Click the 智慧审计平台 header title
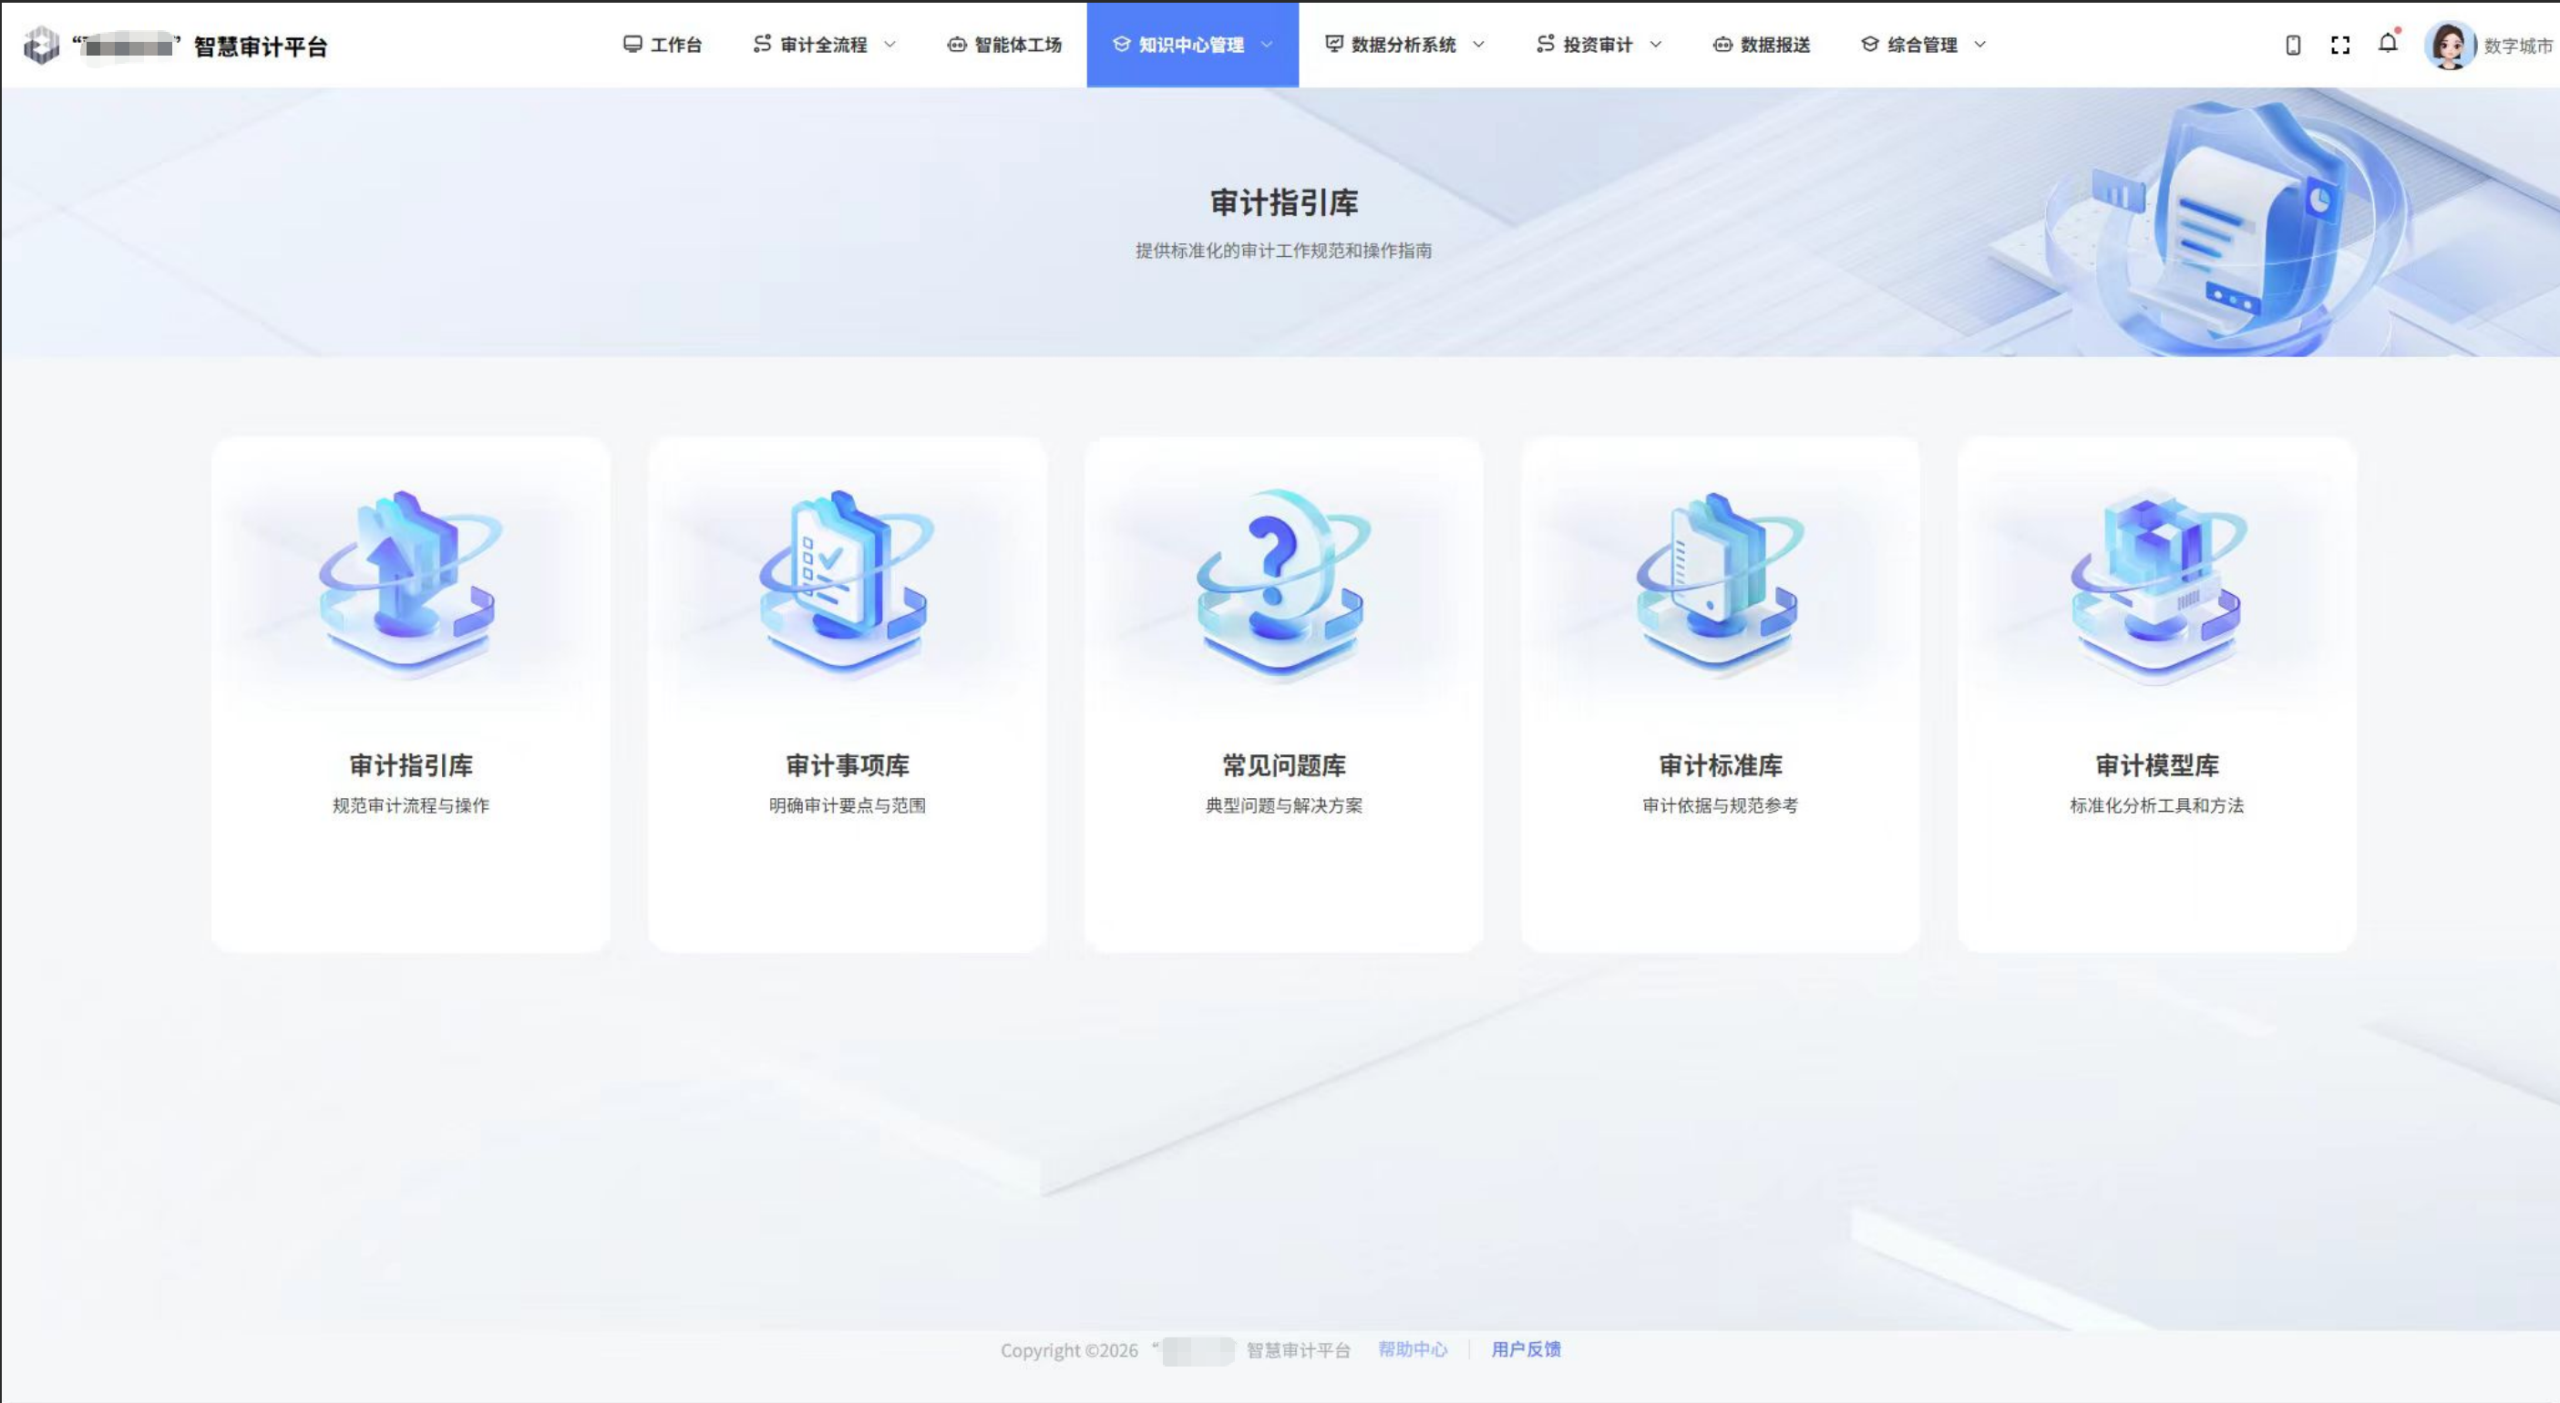Viewport: 2560px width, 1403px height. pos(260,46)
